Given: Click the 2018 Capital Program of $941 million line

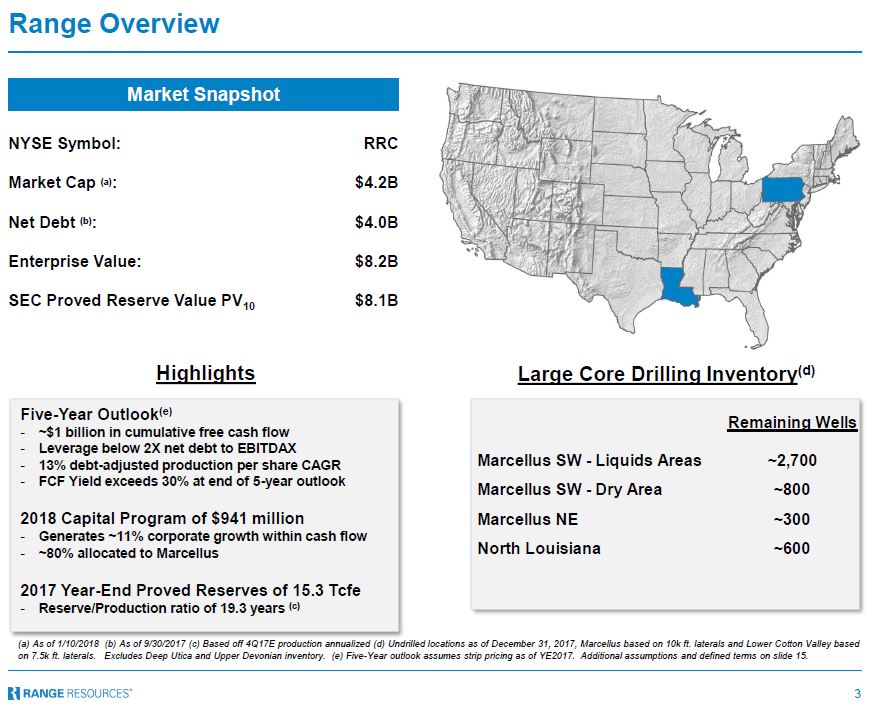Looking at the screenshot, I should (x=162, y=518).
